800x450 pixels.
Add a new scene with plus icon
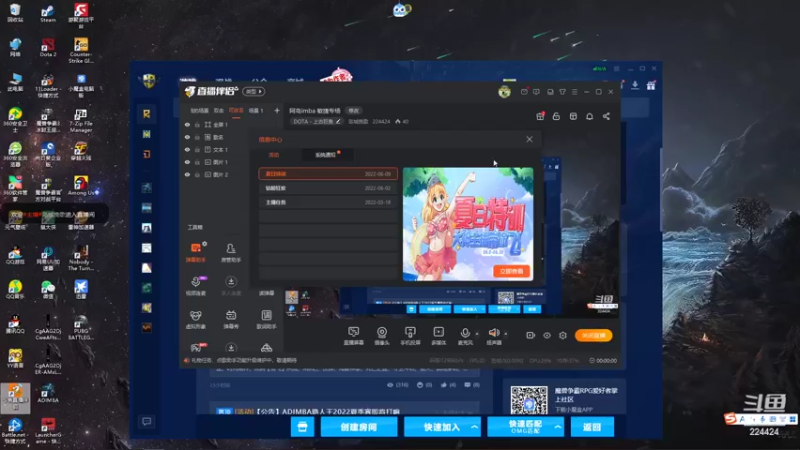(277, 110)
